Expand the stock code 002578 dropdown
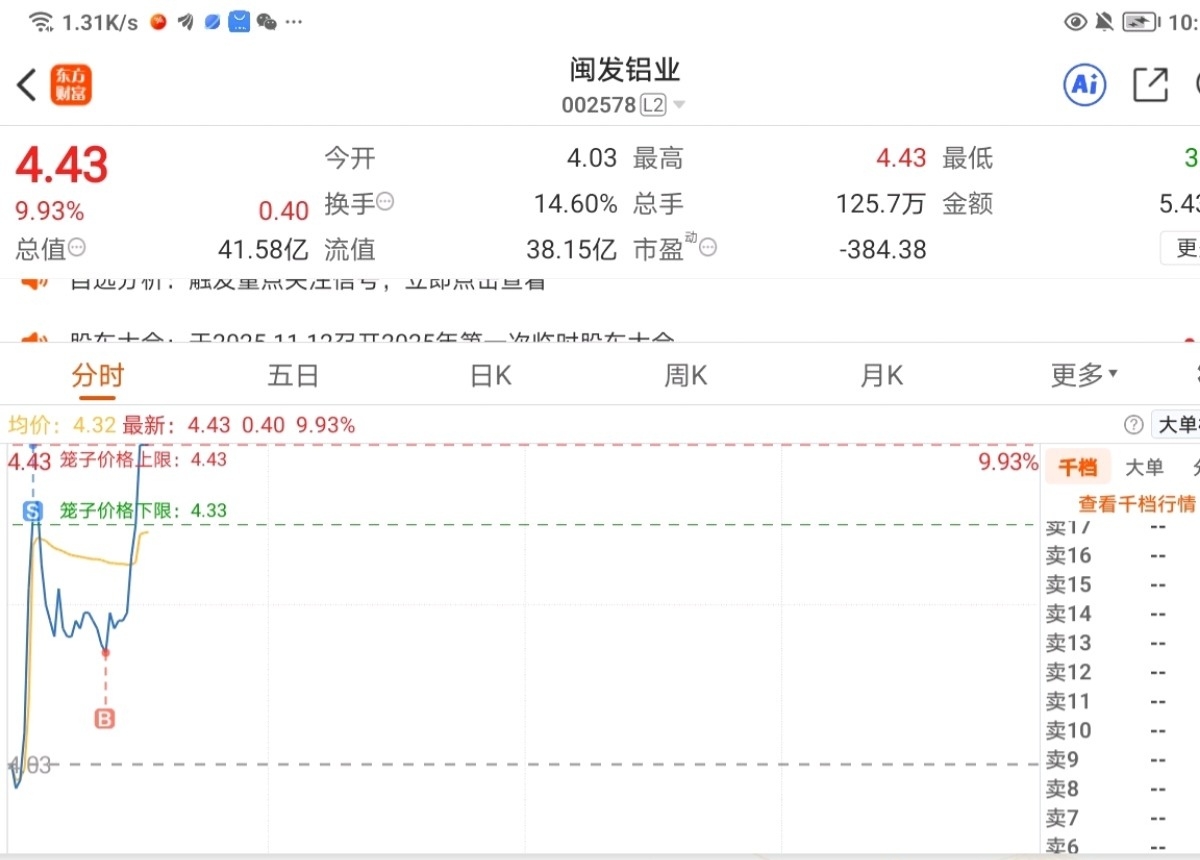 pyautogui.click(x=679, y=105)
